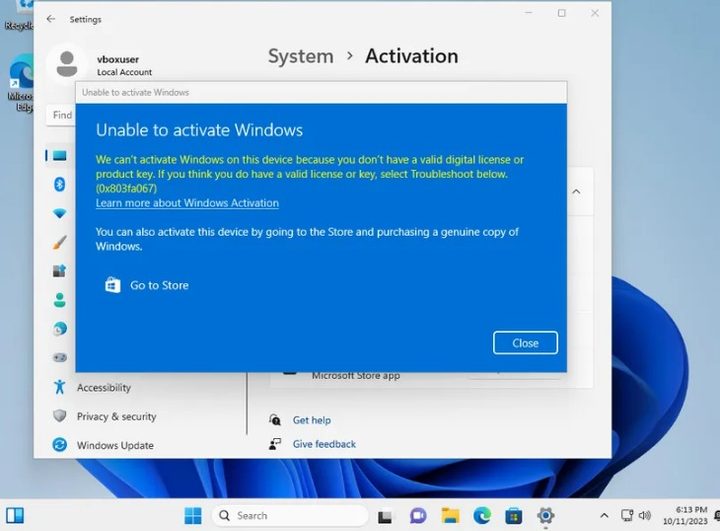Open Bluetooth & devices from sidebar icon
The height and width of the screenshot is (531, 720).
59,184
